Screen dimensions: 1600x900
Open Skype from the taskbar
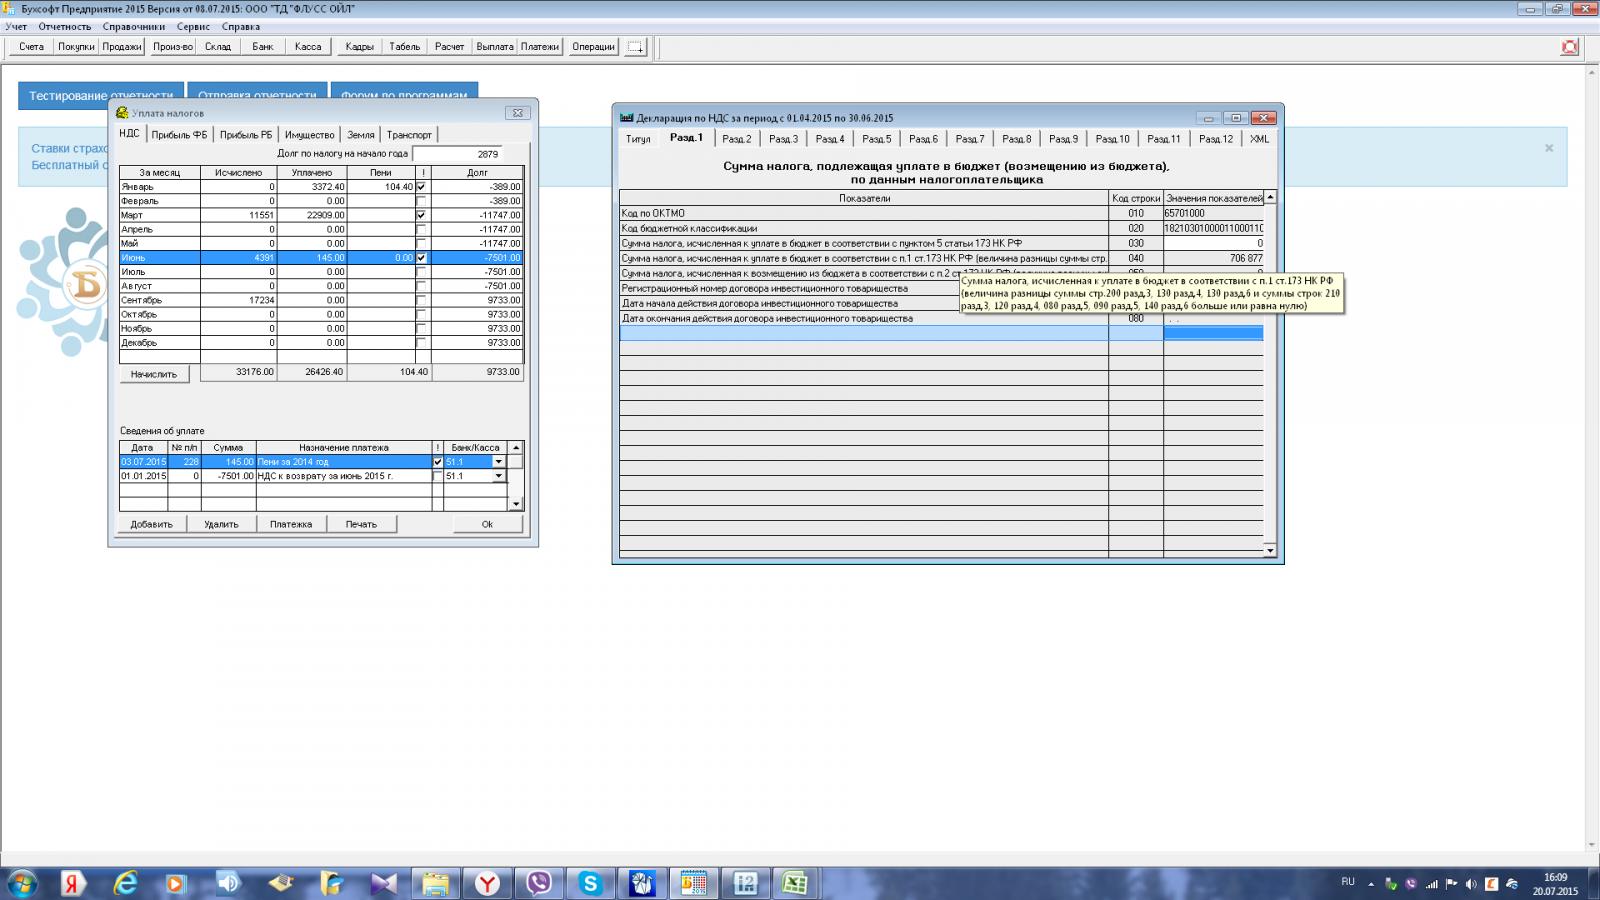[590, 883]
